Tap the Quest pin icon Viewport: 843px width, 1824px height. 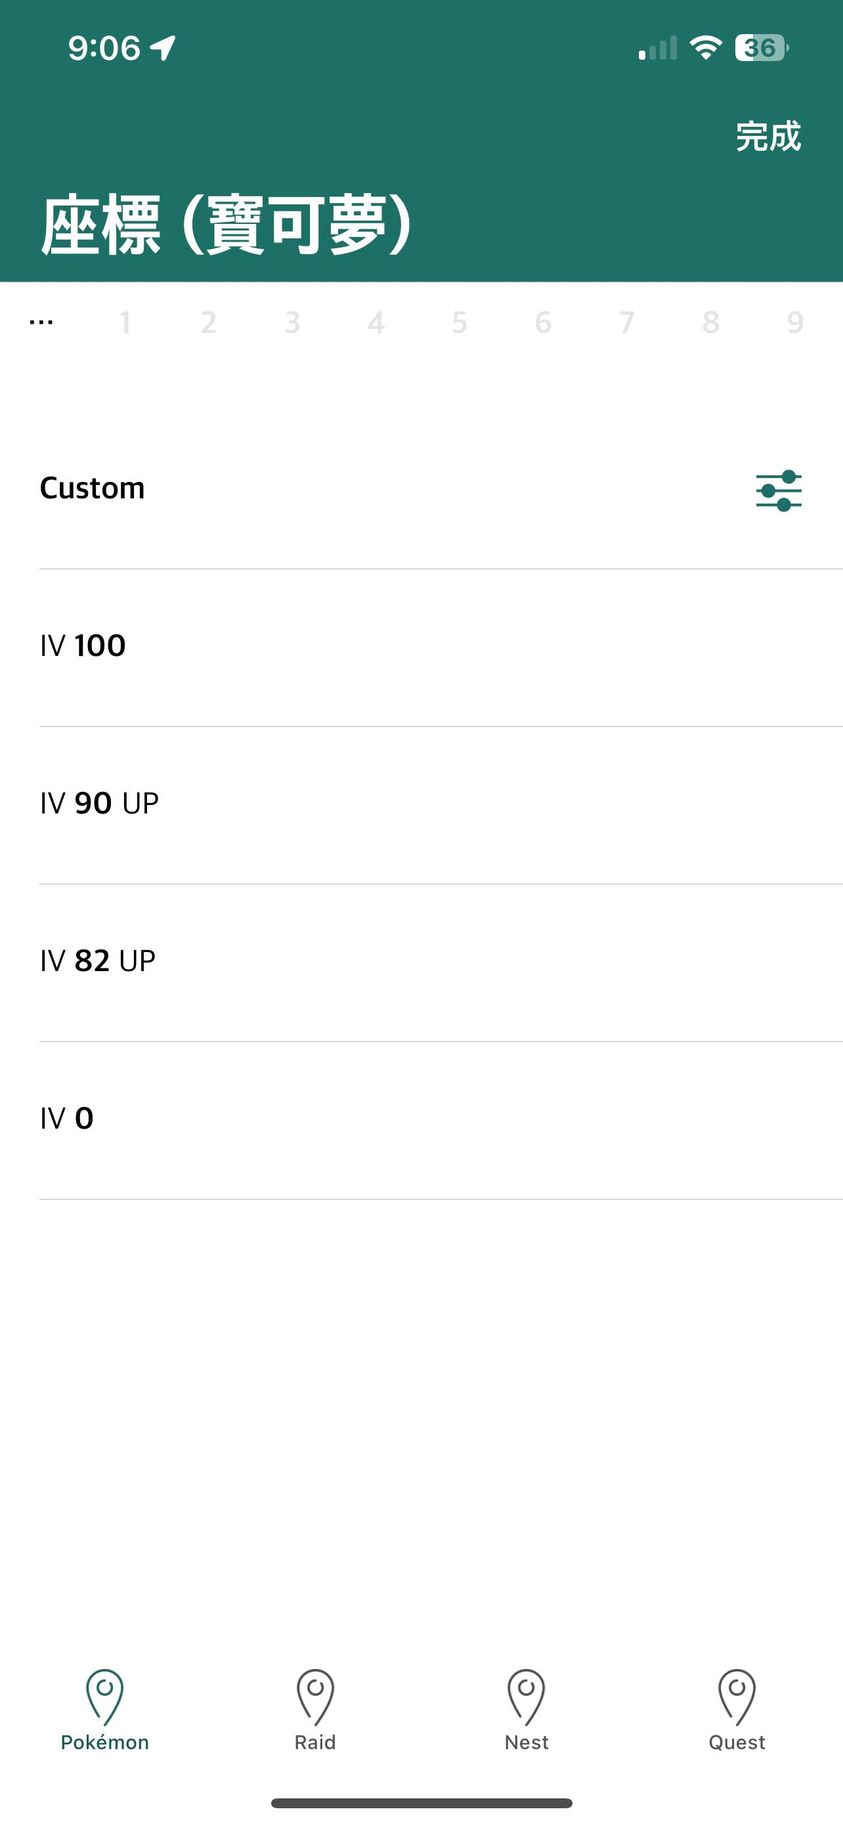tap(737, 1696)
